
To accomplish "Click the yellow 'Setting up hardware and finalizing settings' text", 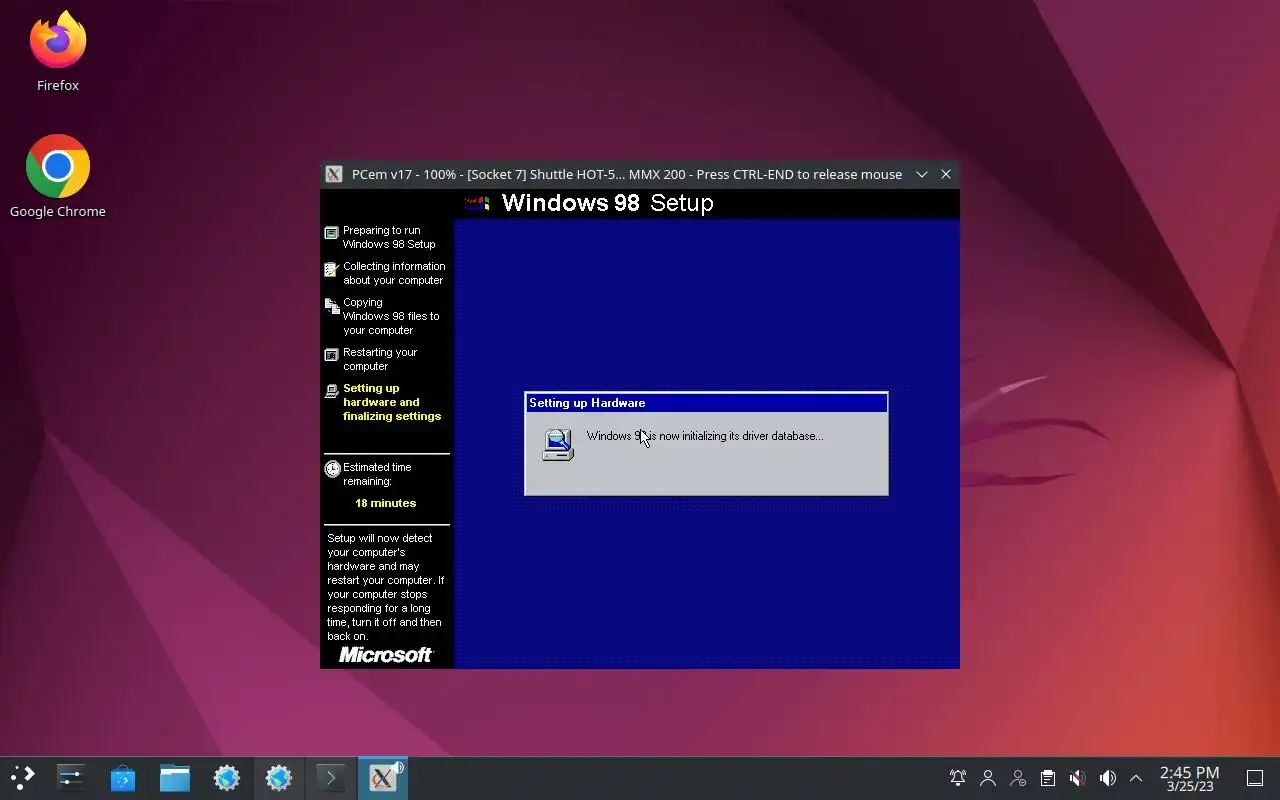I will coord(392,402).
